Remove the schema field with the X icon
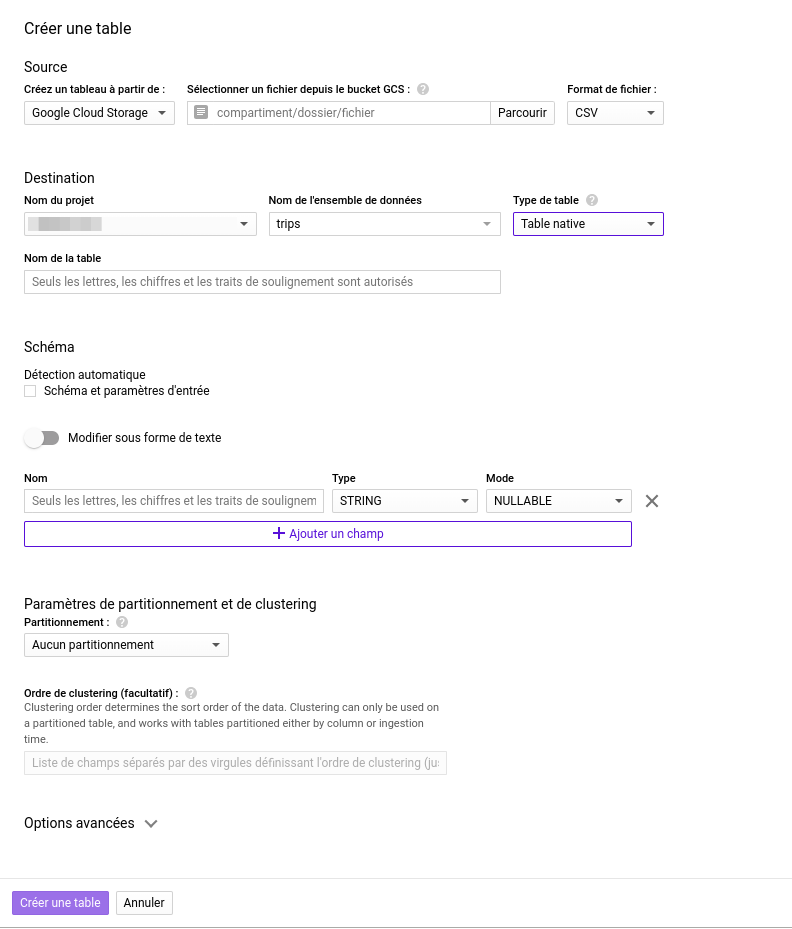Image resolution: width=792 pixels, height=929 pixels. [x=651, y=500]
